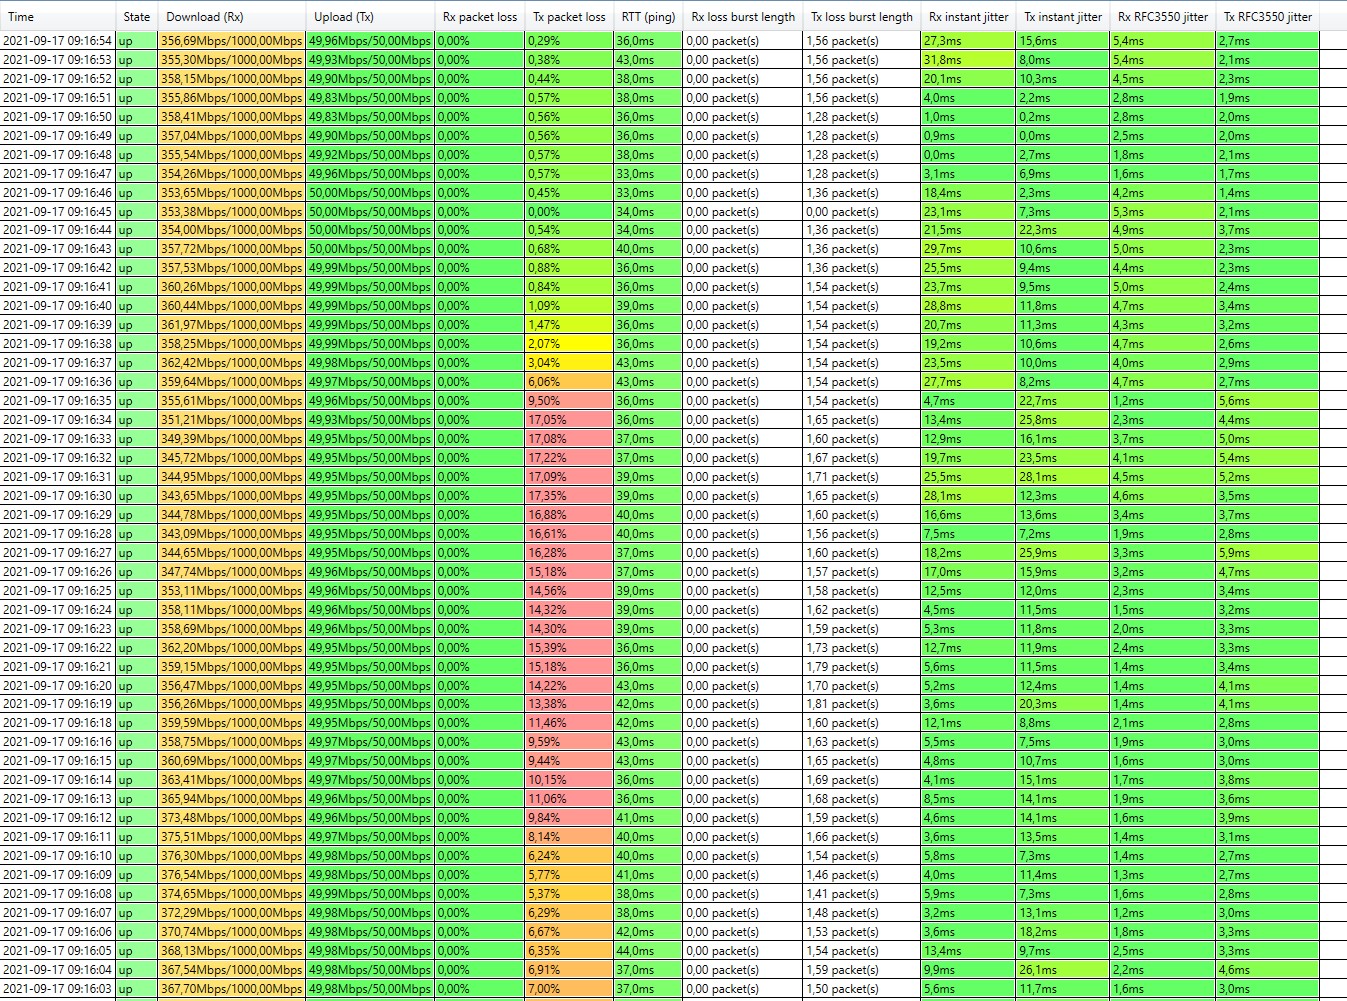Select Tx packet loss value 9,50%

tap(569, 401)
